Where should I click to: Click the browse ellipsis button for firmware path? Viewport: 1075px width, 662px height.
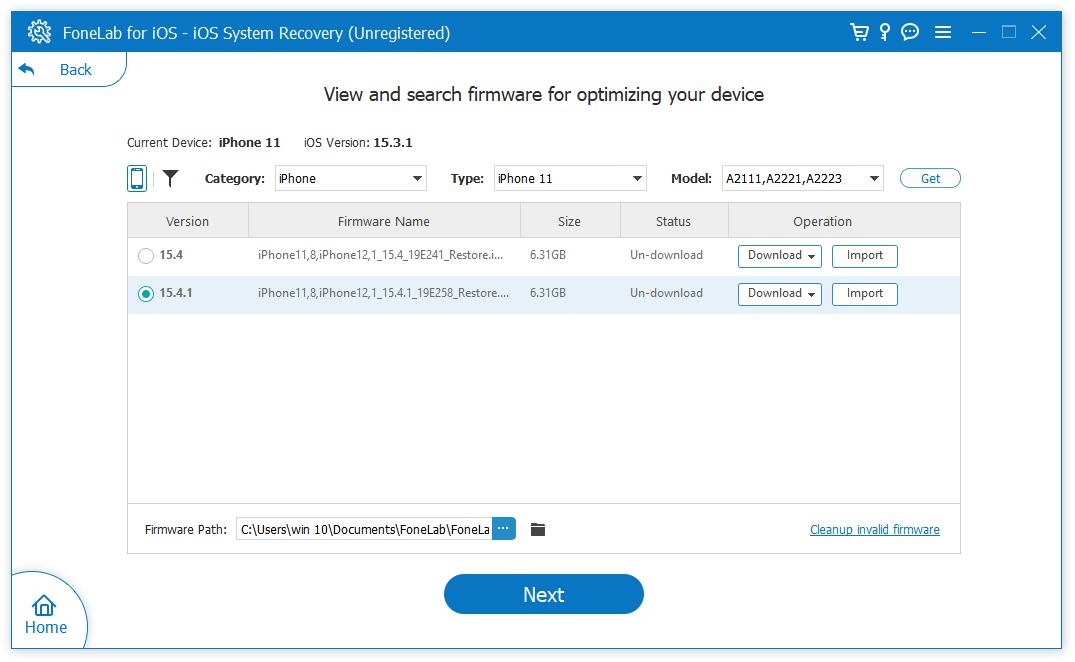[x=503, y=528]
